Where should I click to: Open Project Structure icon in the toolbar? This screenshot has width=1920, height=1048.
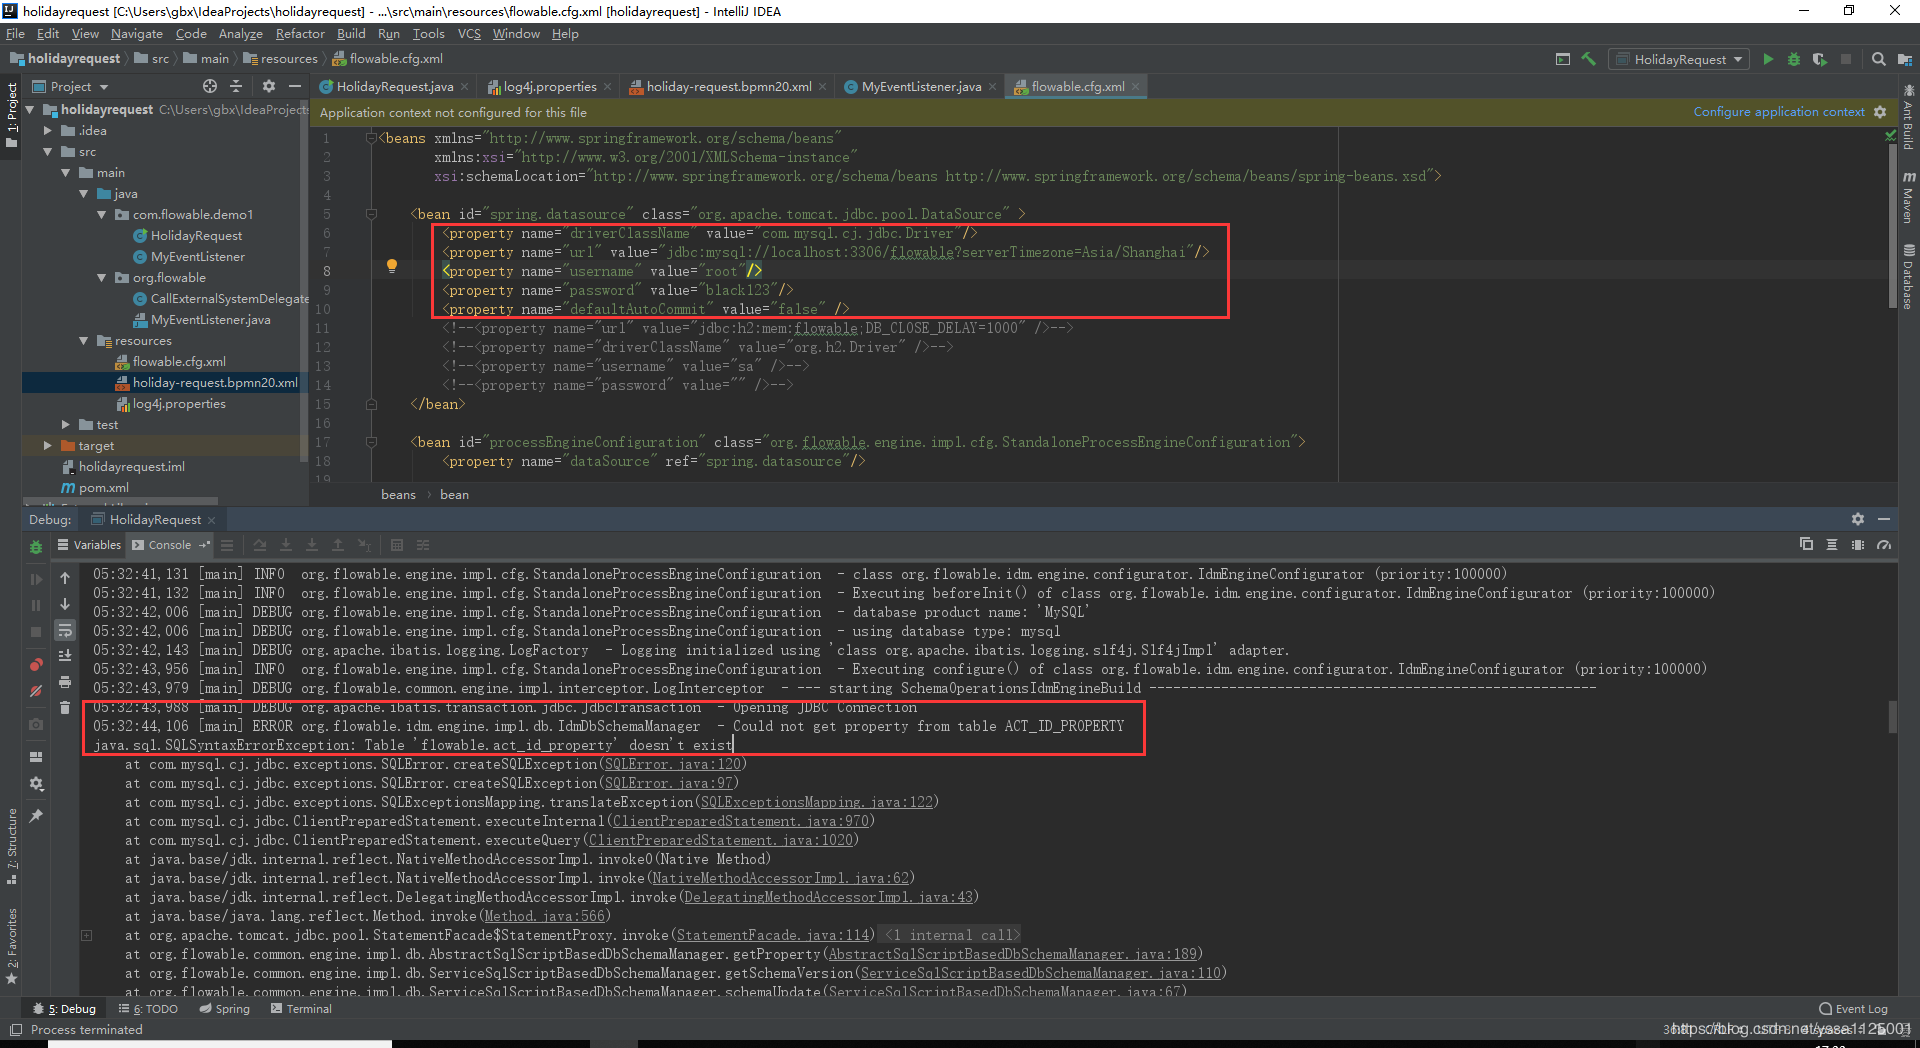click(1904, 59)
